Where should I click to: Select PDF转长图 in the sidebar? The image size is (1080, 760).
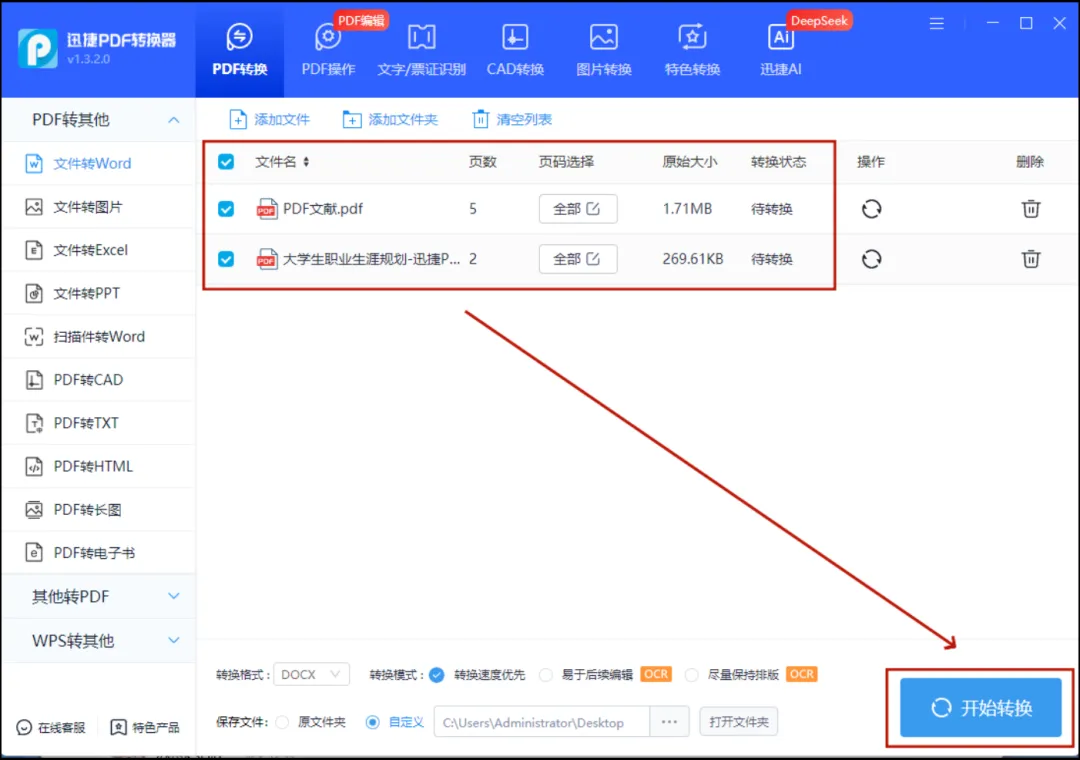tap(100, 510)
